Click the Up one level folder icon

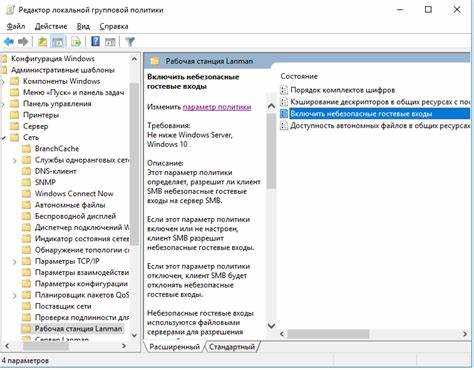[x=42, y=42]
